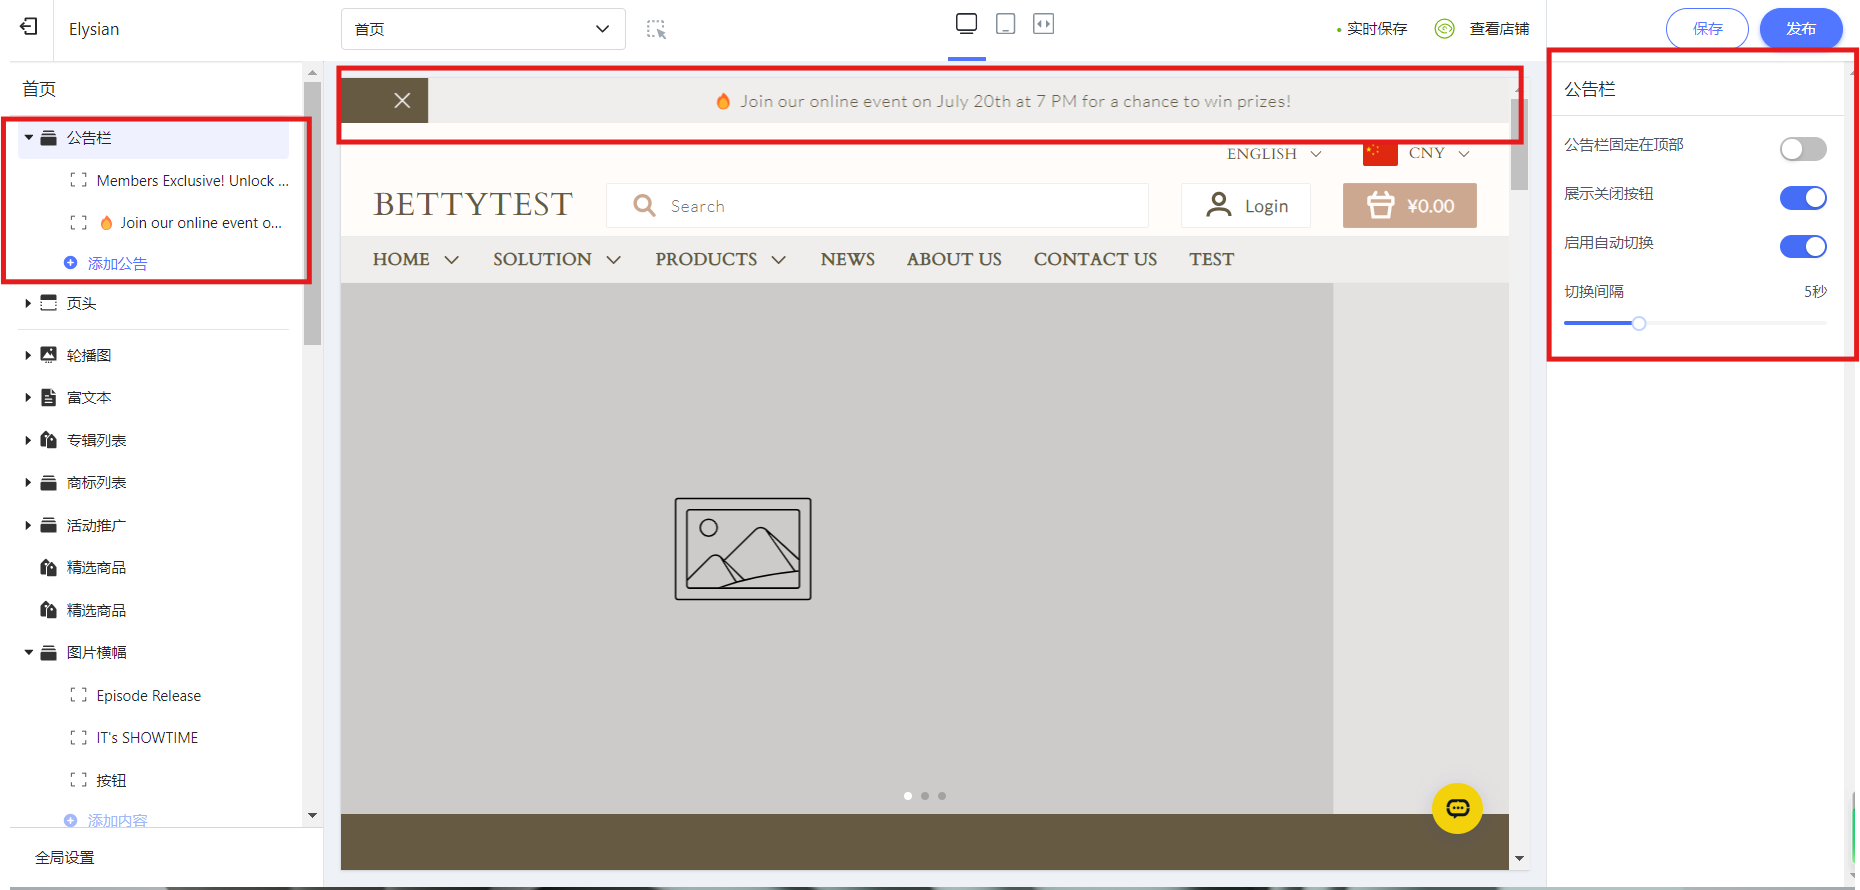1860x890 pixels.
Task: Collapse the 公告栏 tree section
Action: [x=29, y=138]
